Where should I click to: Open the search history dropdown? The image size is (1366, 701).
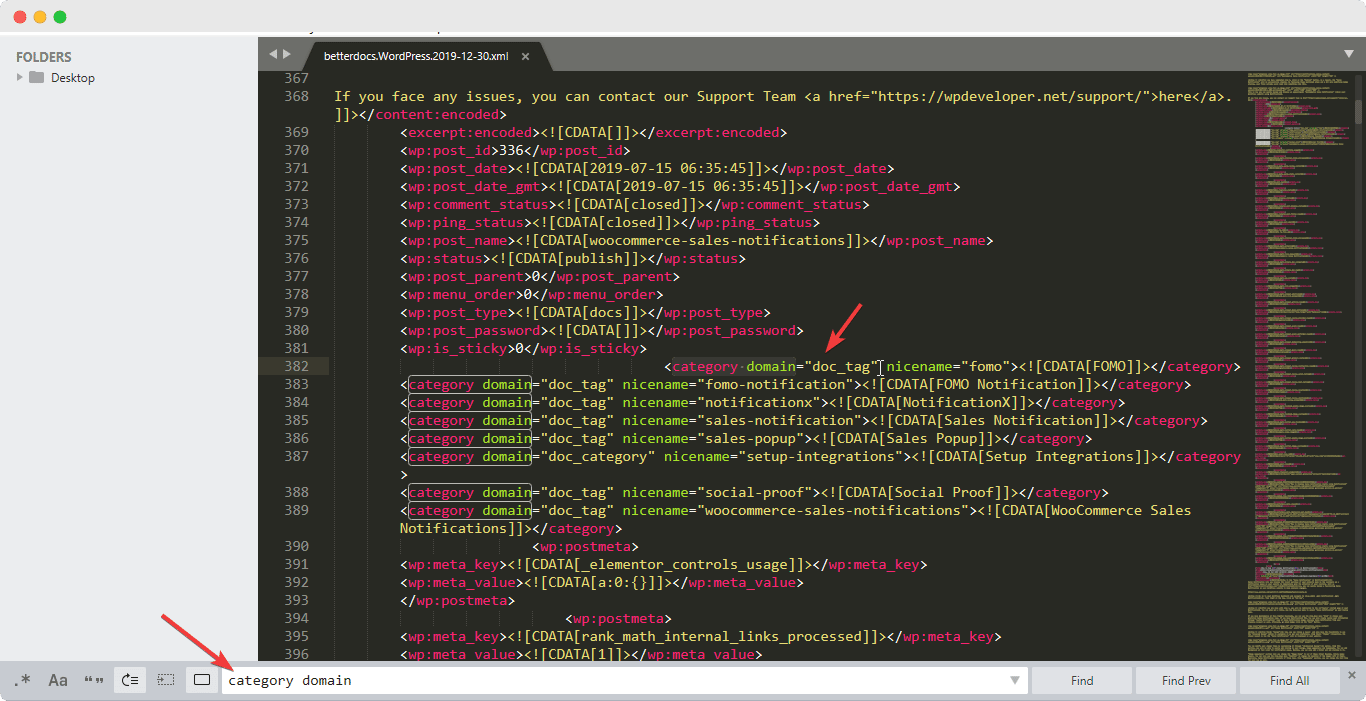pyautogui.click(x=1012, y=679)
